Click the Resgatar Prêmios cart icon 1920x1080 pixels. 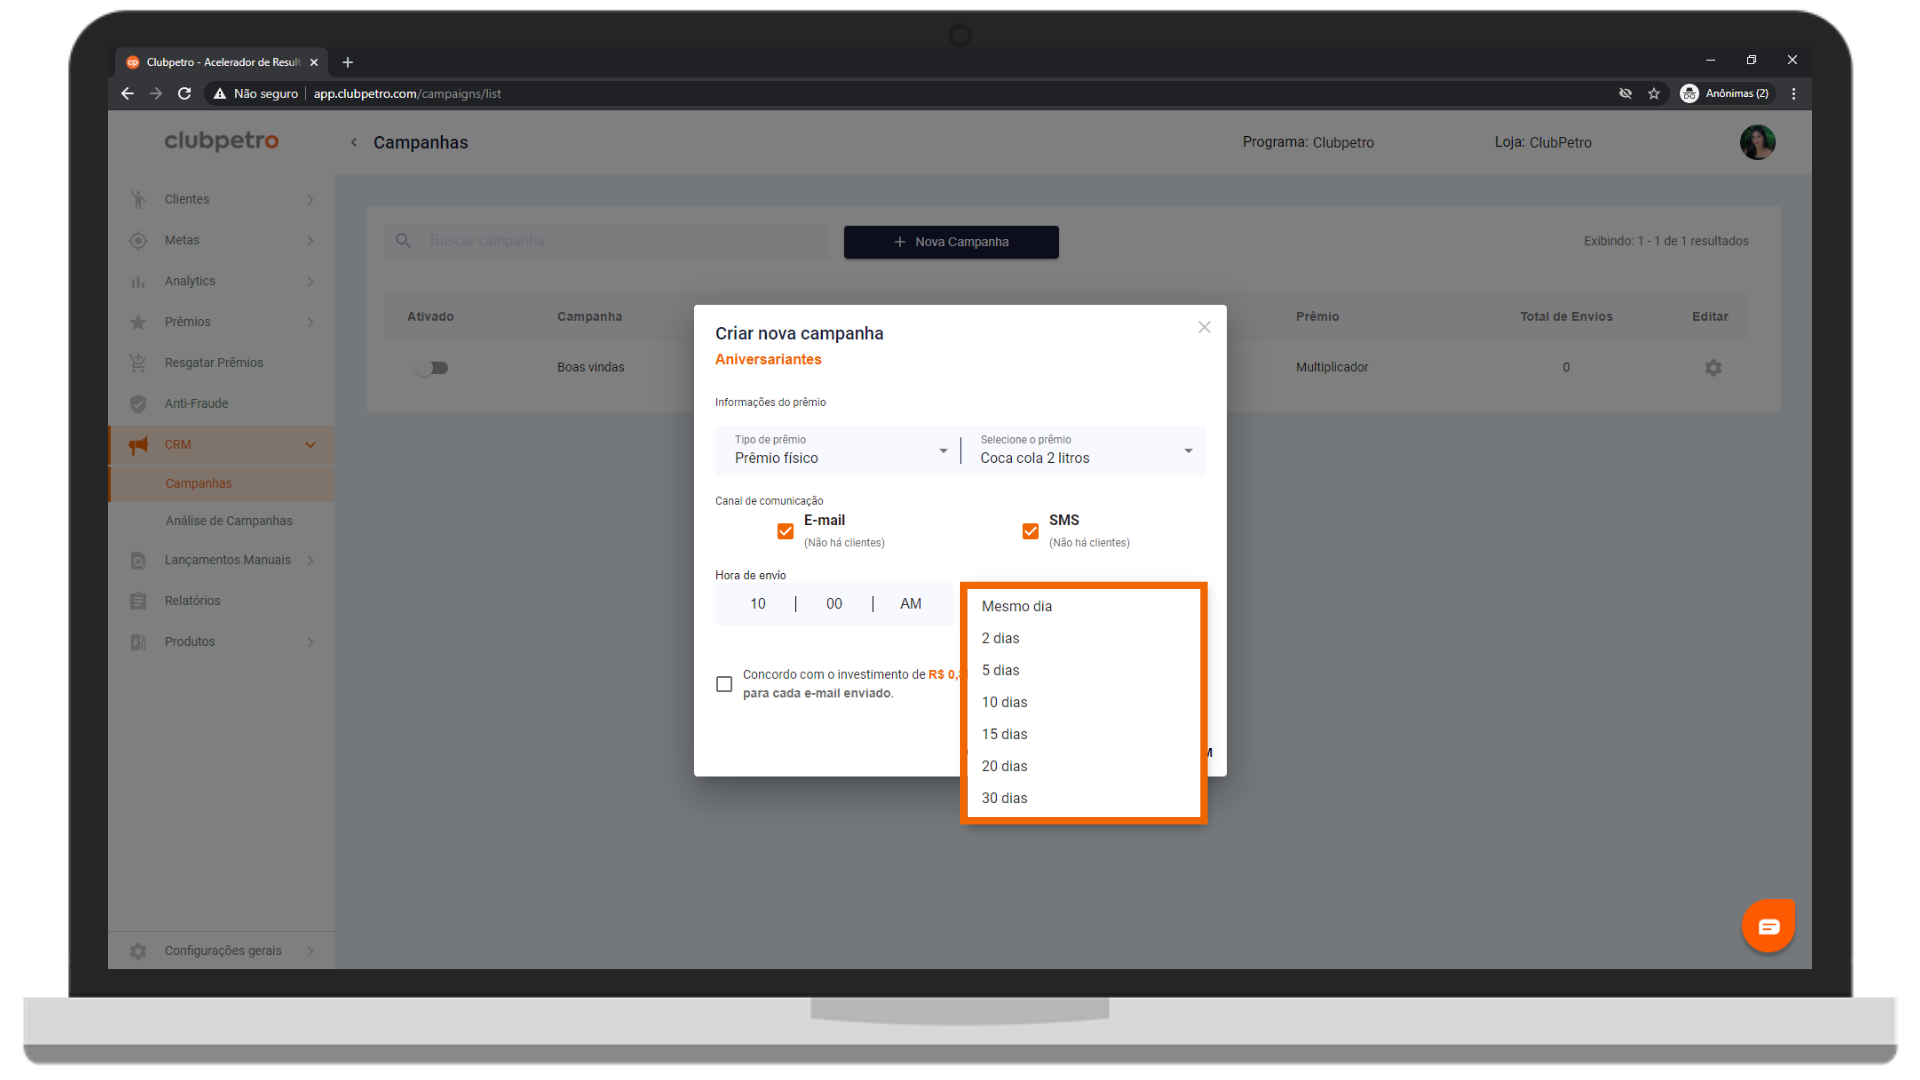(x=138, y=363)
